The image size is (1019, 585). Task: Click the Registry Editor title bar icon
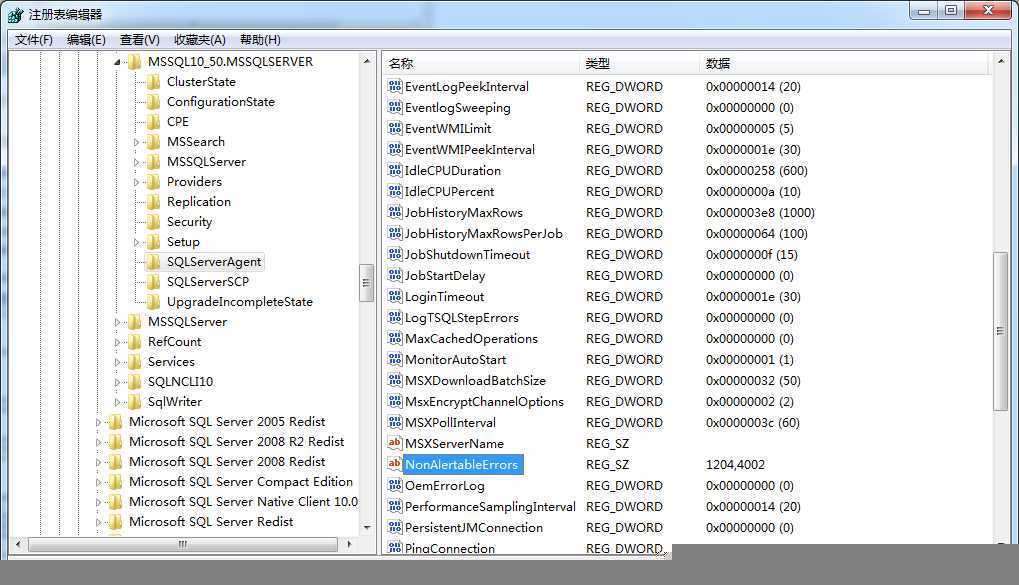16,15
